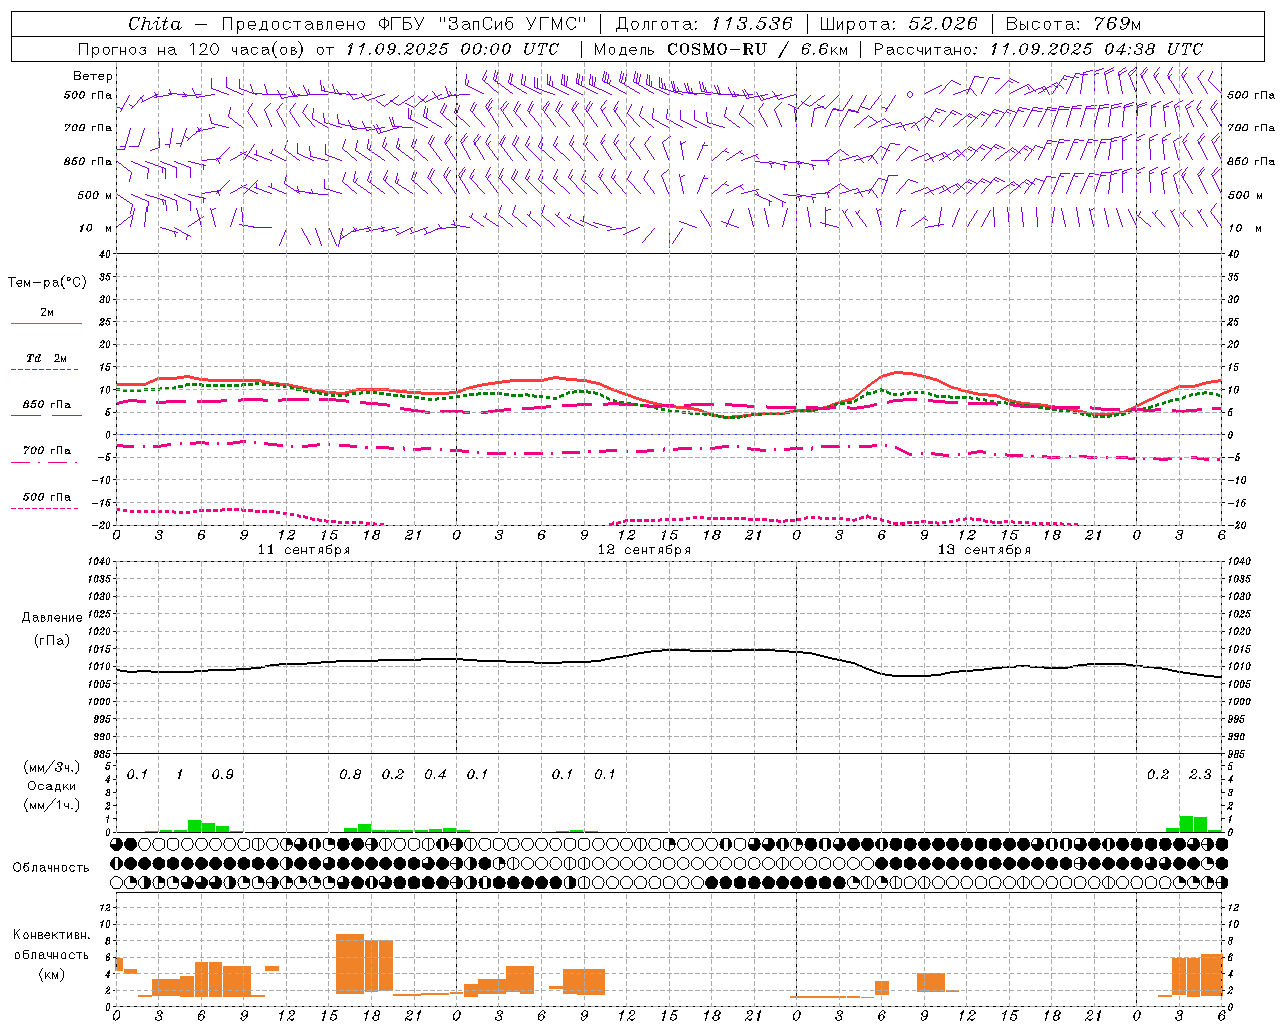Click the Давление pressure panel label
The height and width of the screenshot is (1024, 1280).
(x=52, y=618)
